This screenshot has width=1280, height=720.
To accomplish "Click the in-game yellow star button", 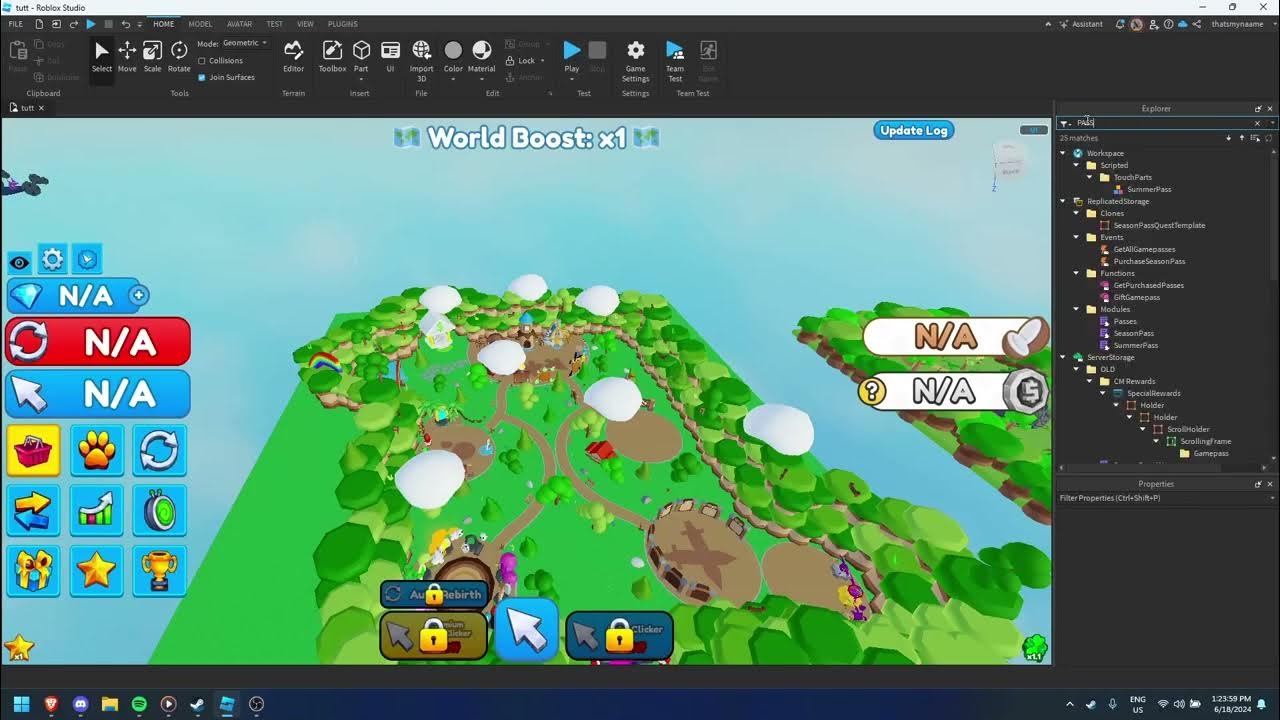I will [x=97, y=571].
